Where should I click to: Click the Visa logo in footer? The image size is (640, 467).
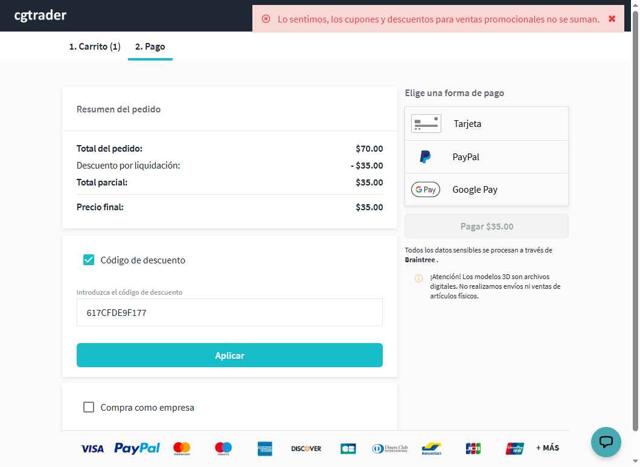92,449
